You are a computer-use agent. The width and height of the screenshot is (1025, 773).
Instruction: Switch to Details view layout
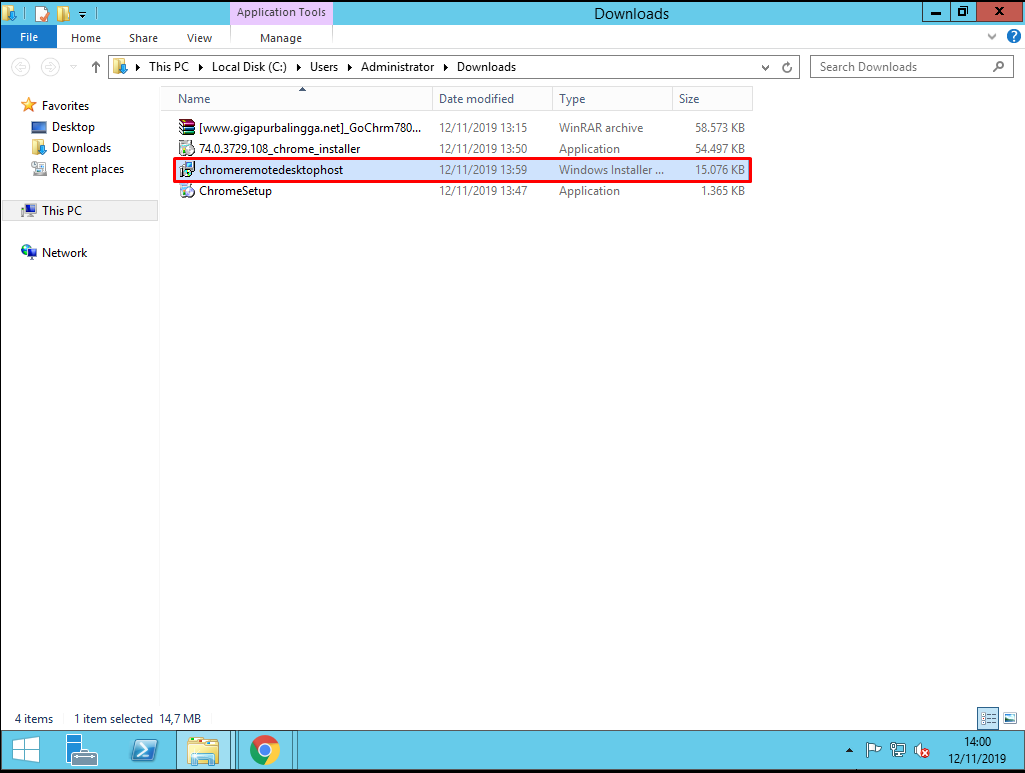[988, 719]
